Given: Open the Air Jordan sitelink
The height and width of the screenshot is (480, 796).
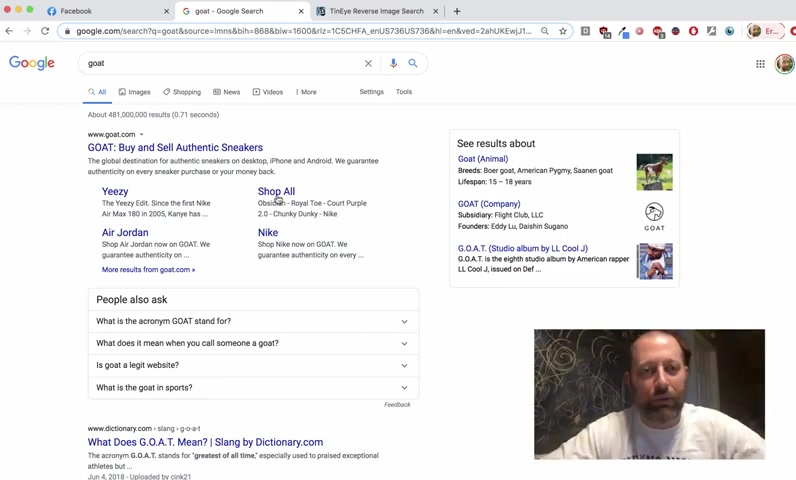Looking at the screenshot, I should coord(125,232).
